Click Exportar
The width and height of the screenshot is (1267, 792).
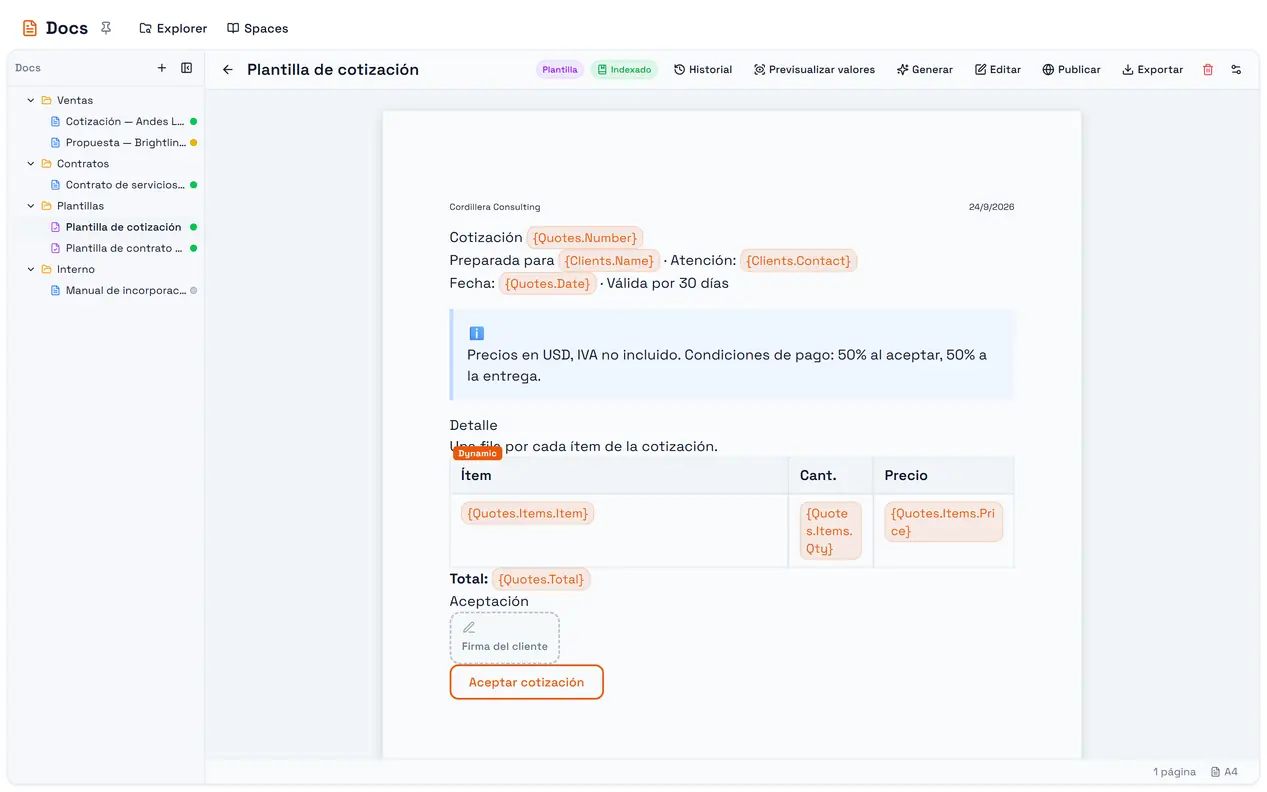pyautogui.click(x=1153, y=70)
